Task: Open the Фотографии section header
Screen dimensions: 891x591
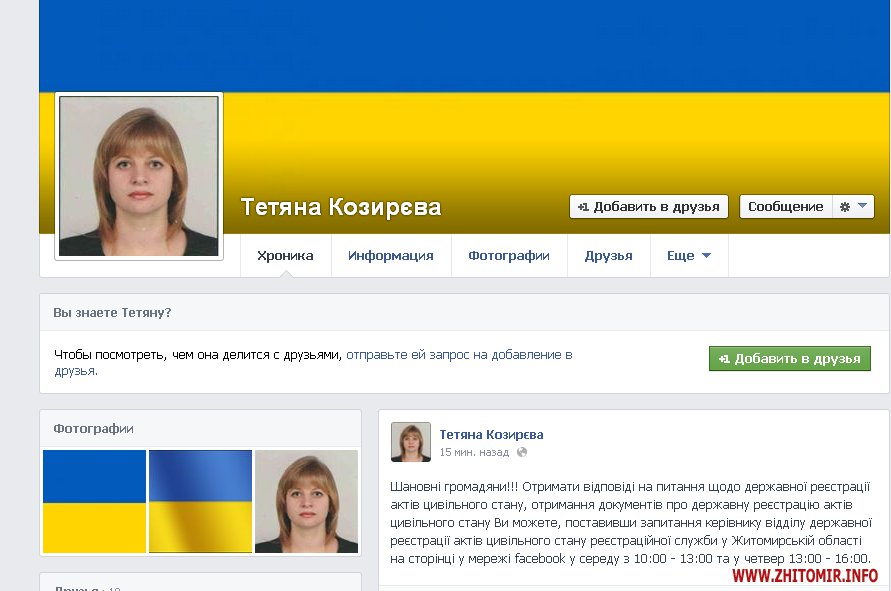Action: 93,429
